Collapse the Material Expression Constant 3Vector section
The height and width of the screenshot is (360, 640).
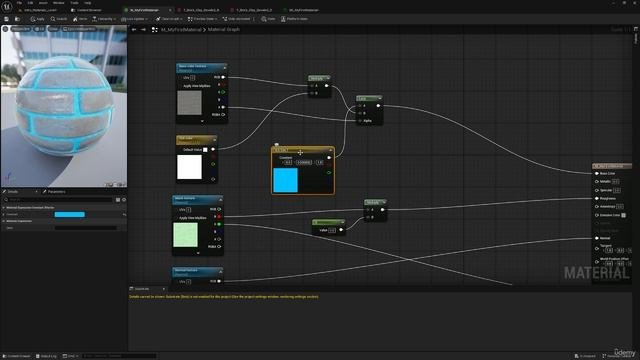[4, 208]
